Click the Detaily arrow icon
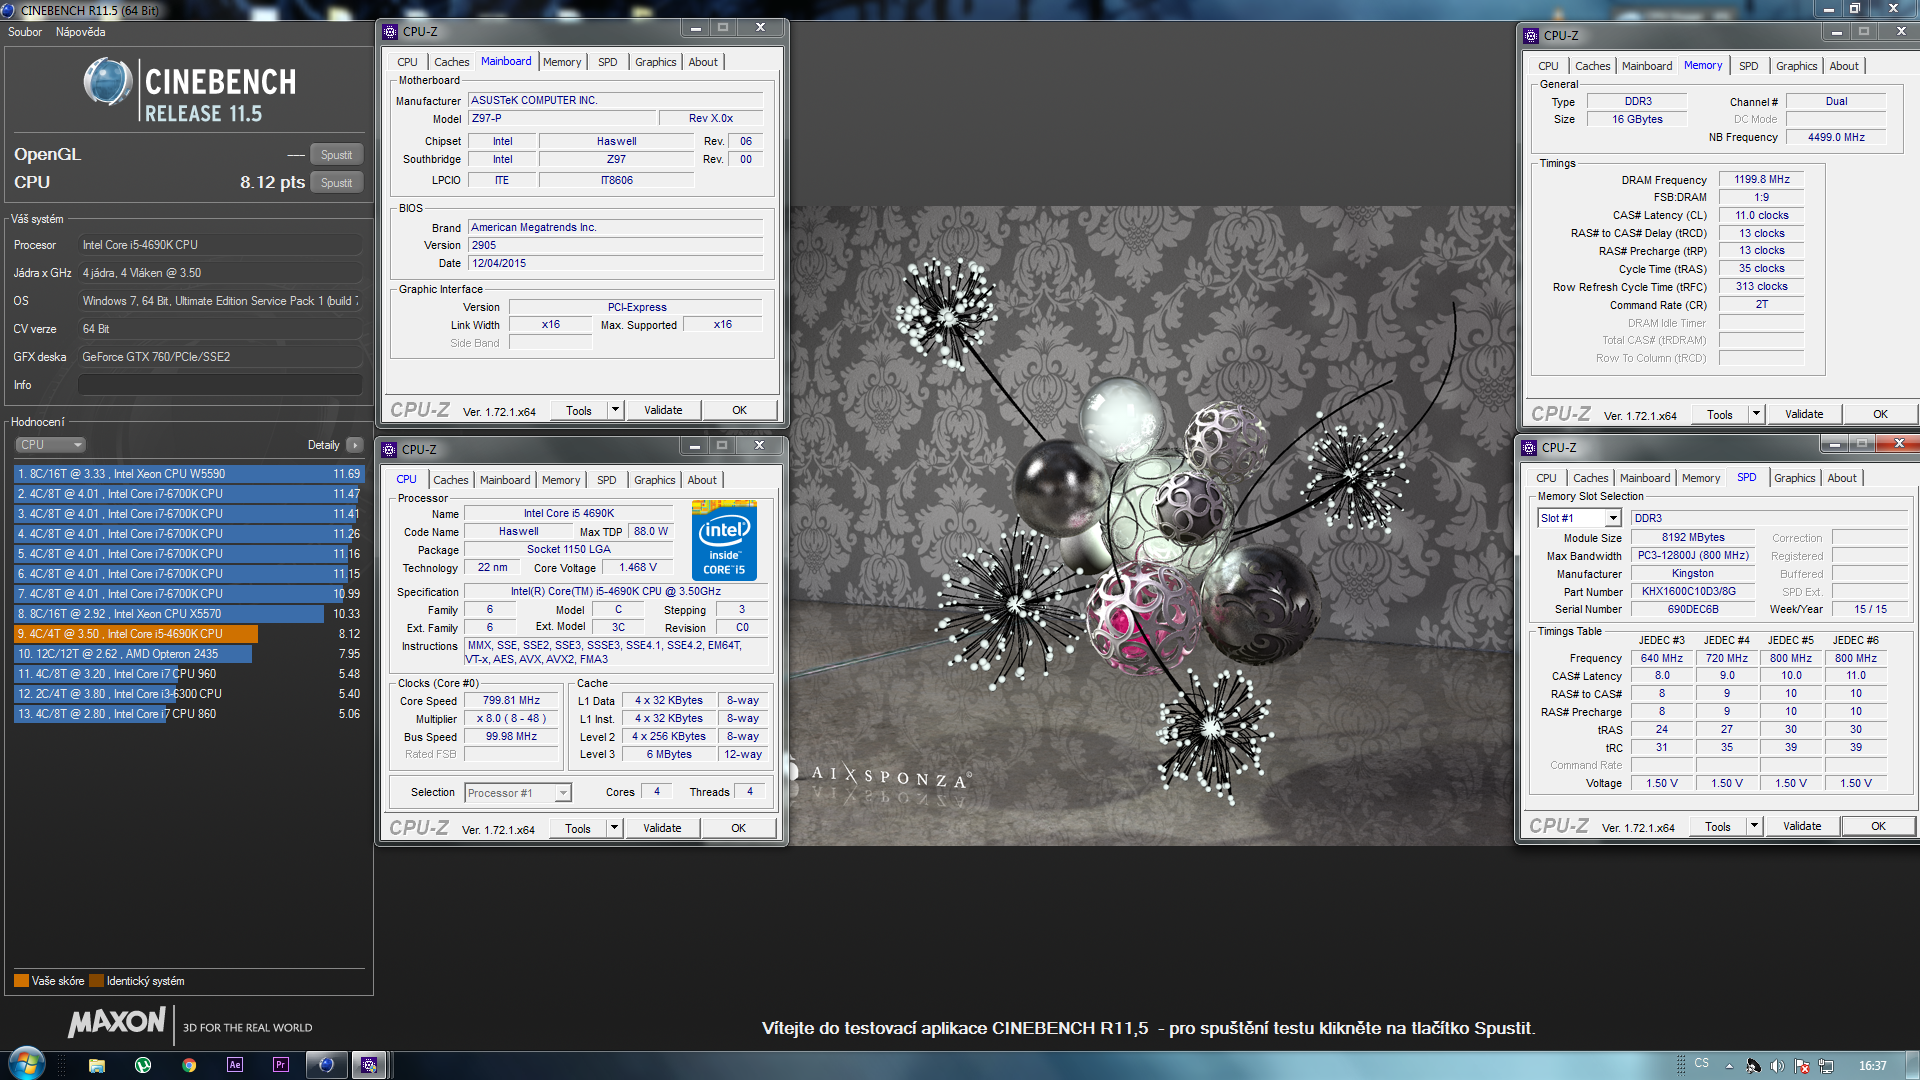Screen dimensions: 1920x1080 [x=355, y=445]
